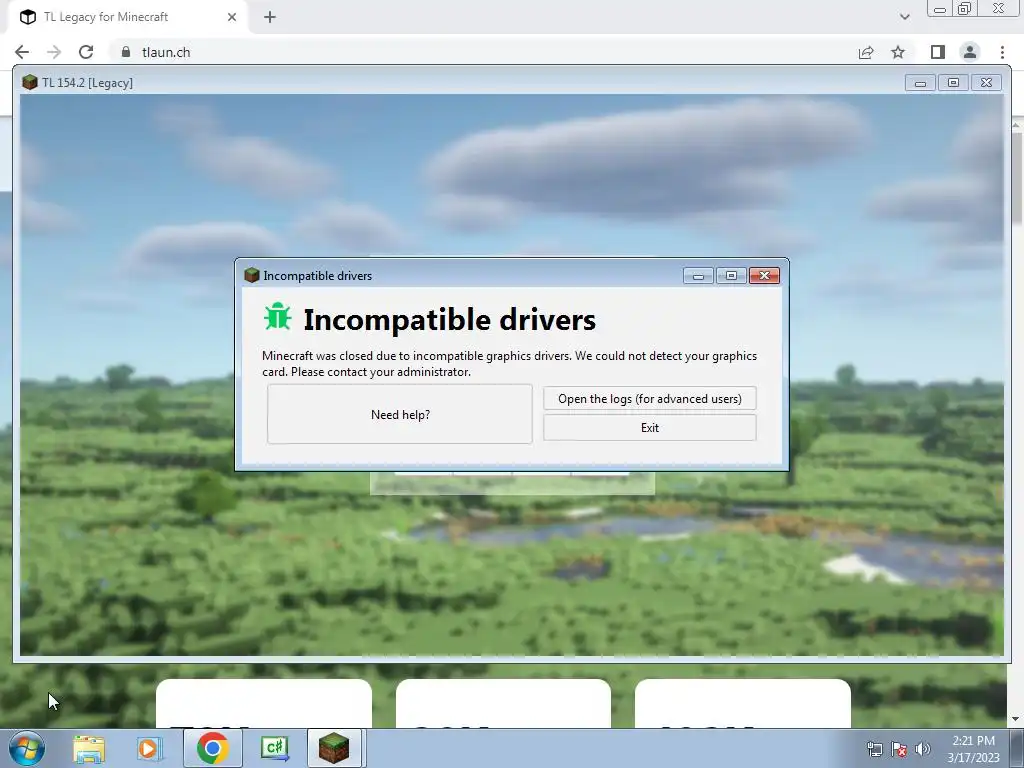Open Action Center flag icon
Image resolution: width=1024 pixels, height=768 pixels.
[899, 750]
